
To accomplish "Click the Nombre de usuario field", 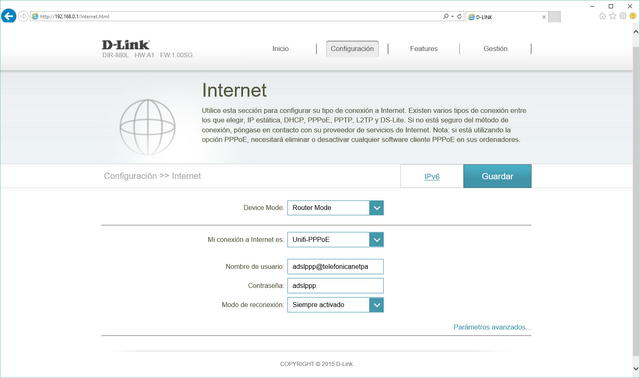I will (x=336, y=267).
